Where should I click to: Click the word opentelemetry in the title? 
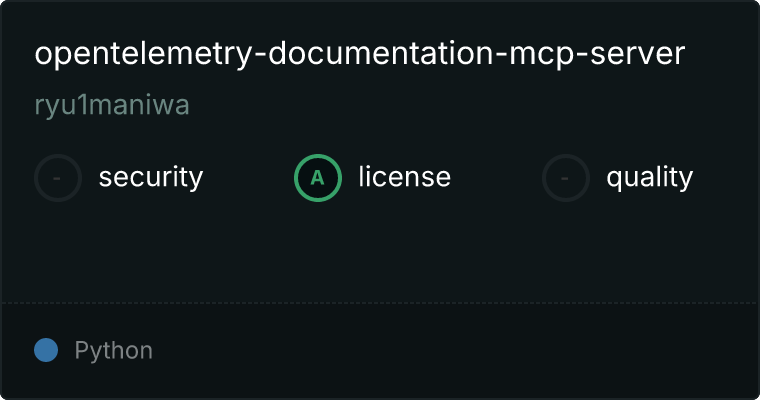pyautogui.click(x=143, y=54)
